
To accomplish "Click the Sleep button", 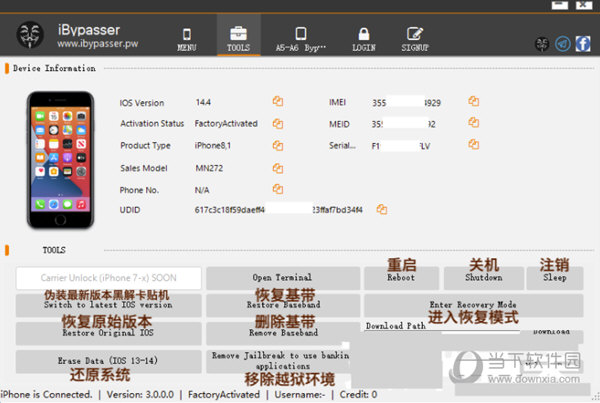I will [555, 278].
